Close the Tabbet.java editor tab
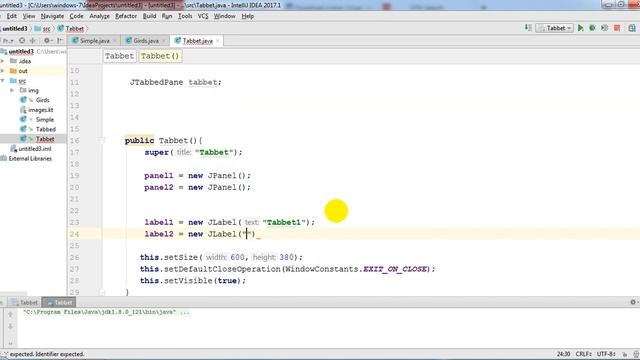Screen dimensions: 640x360 click(218, 41)
